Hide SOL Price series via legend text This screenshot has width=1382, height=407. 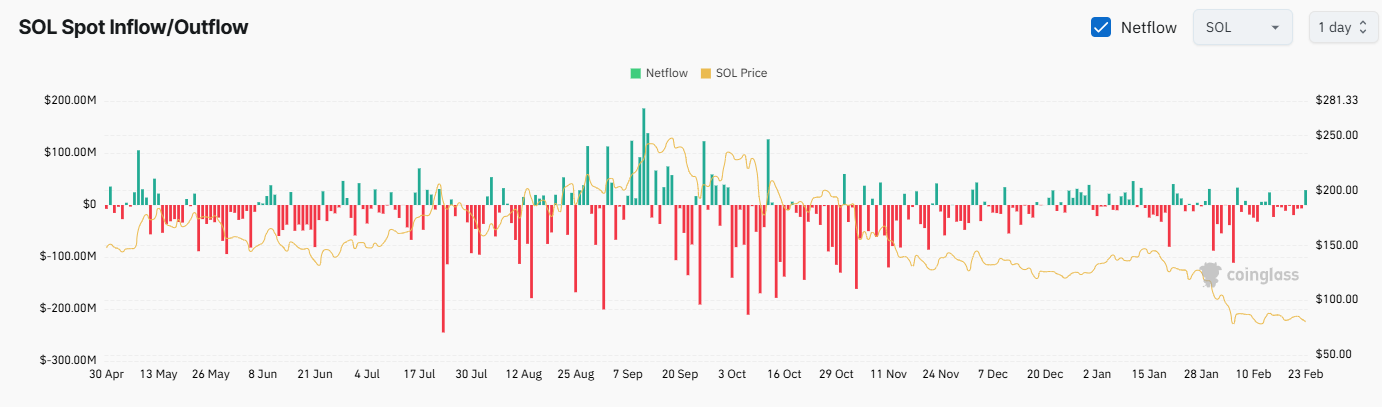[741, 73]
